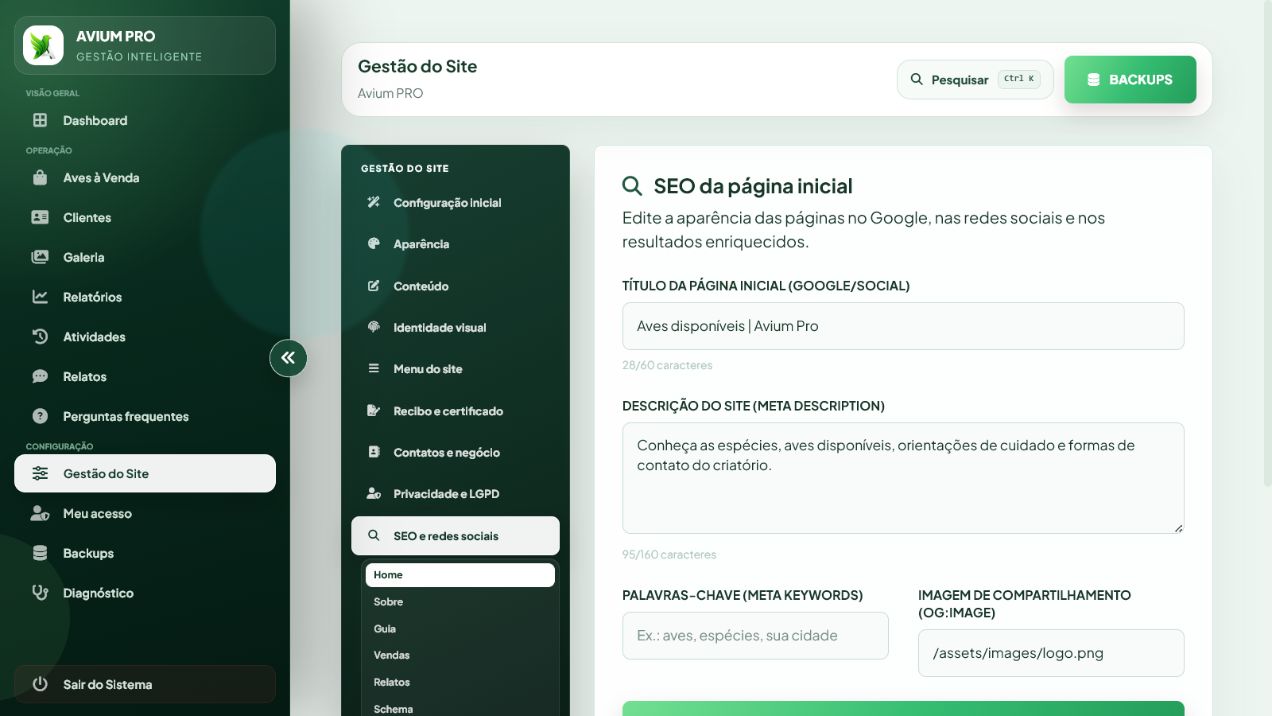The width and height of the screenshot is (1272, 716).
Task: Open Contatos e negócio settings
Action: click(455, 452)
